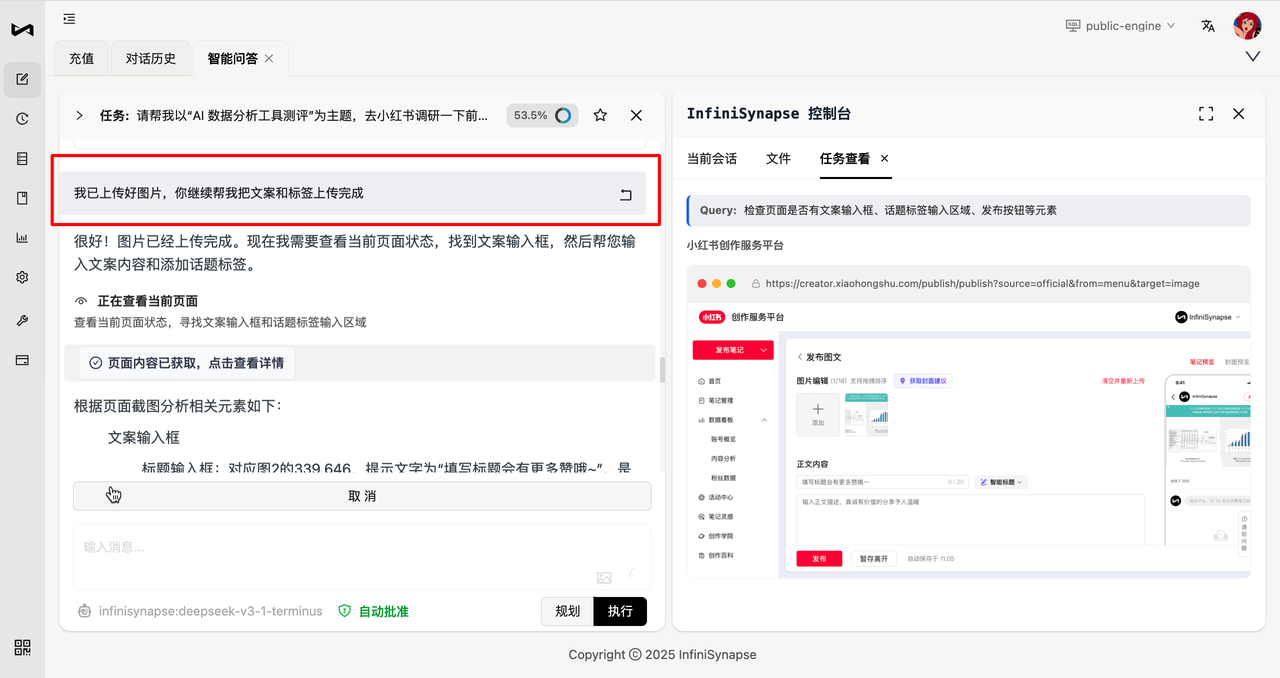
Task: Open the wrench tools sidebar icon
Action: (22, 320)
